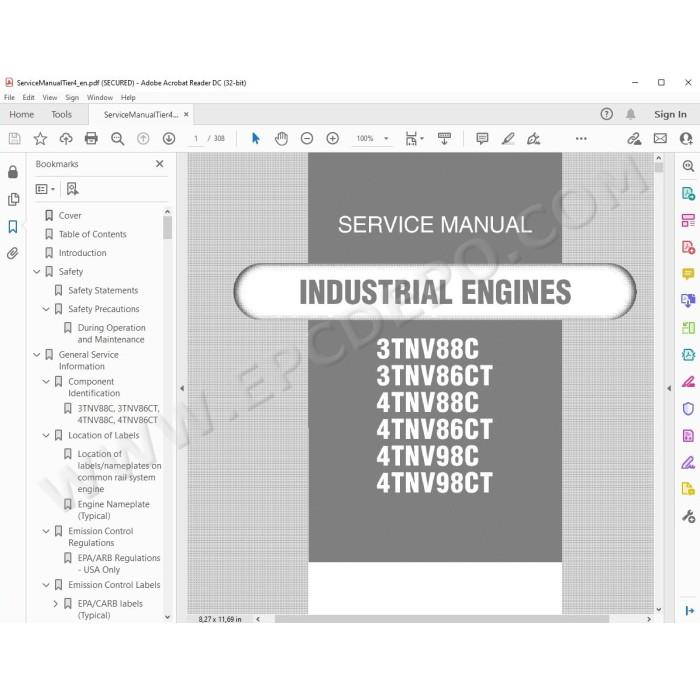Click the scrolling mode icon
The width and height of the screenshot is (700, 700).
point(444,139)
